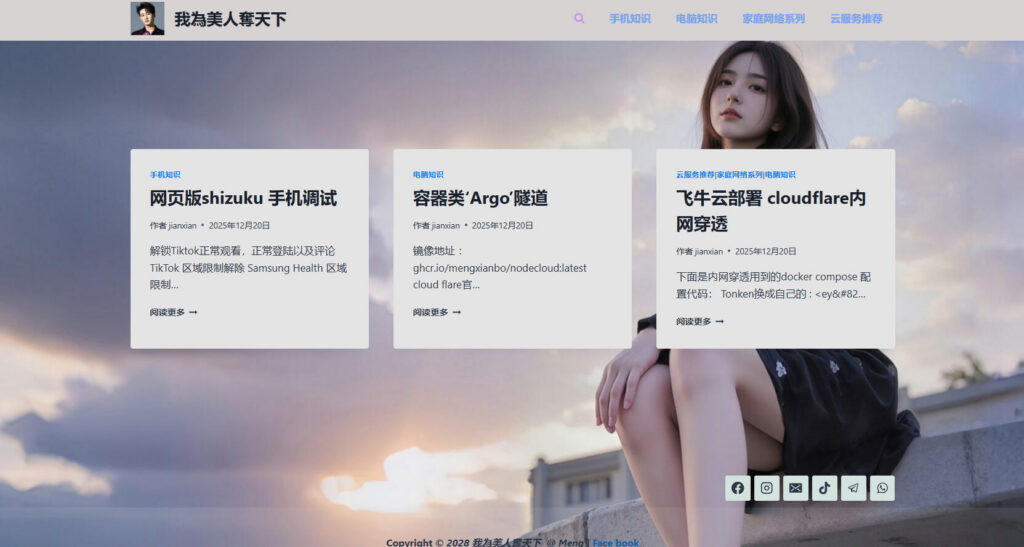Click the search magnifier icon in header

579,18
